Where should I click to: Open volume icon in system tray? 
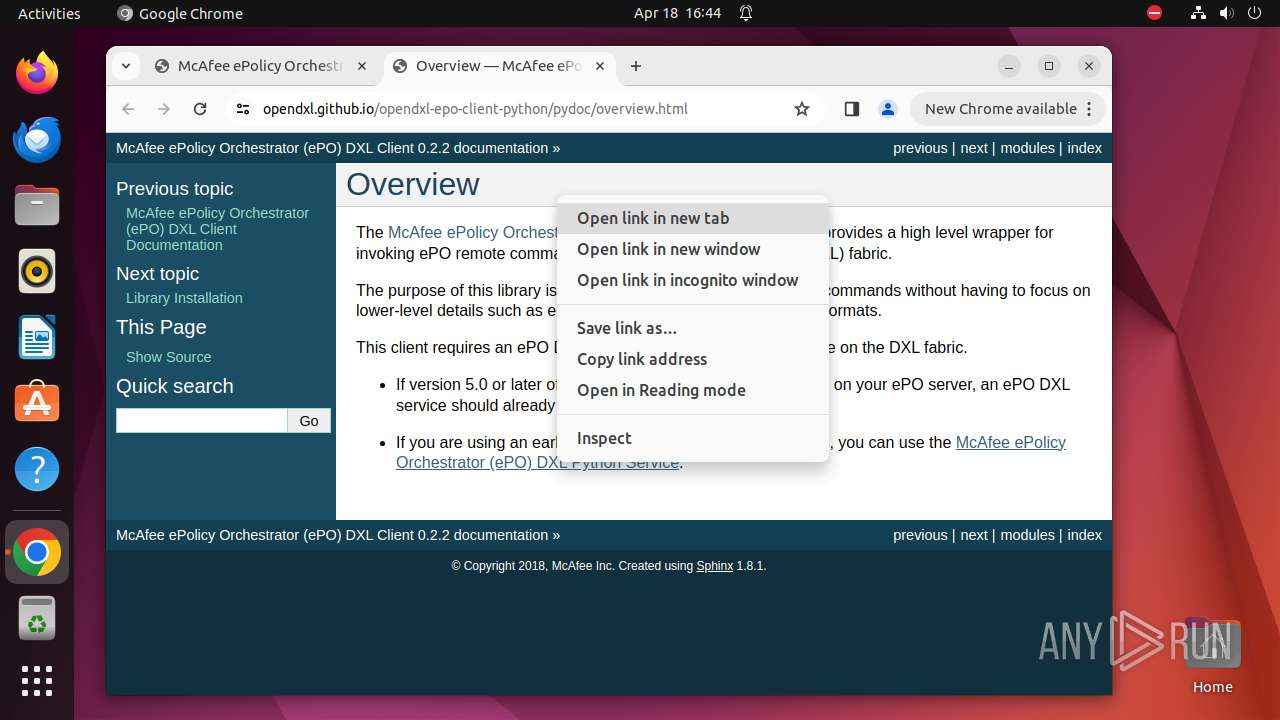[1226, 13]
